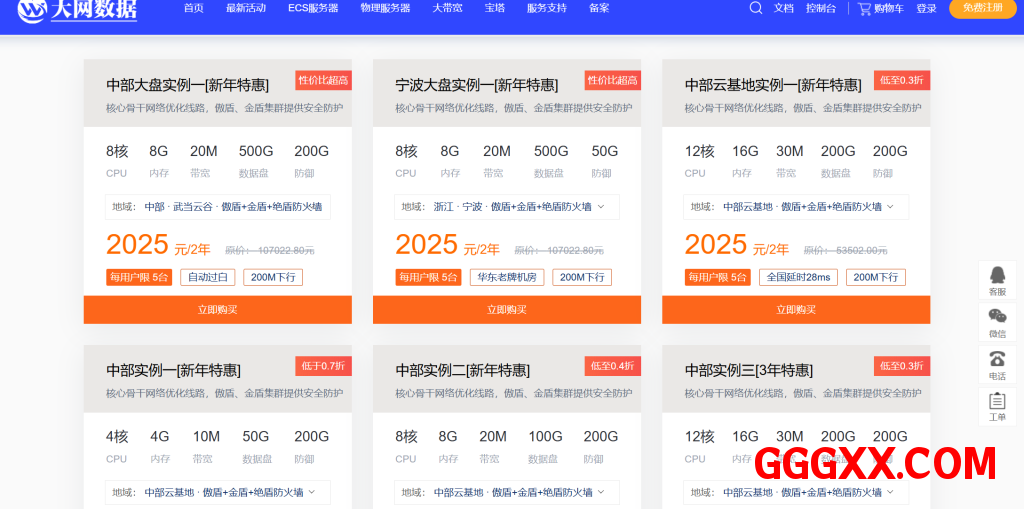
Task: Click the 微信 WeChat sidebar icon
Action: pyautogui.click(x=997, y=322)
